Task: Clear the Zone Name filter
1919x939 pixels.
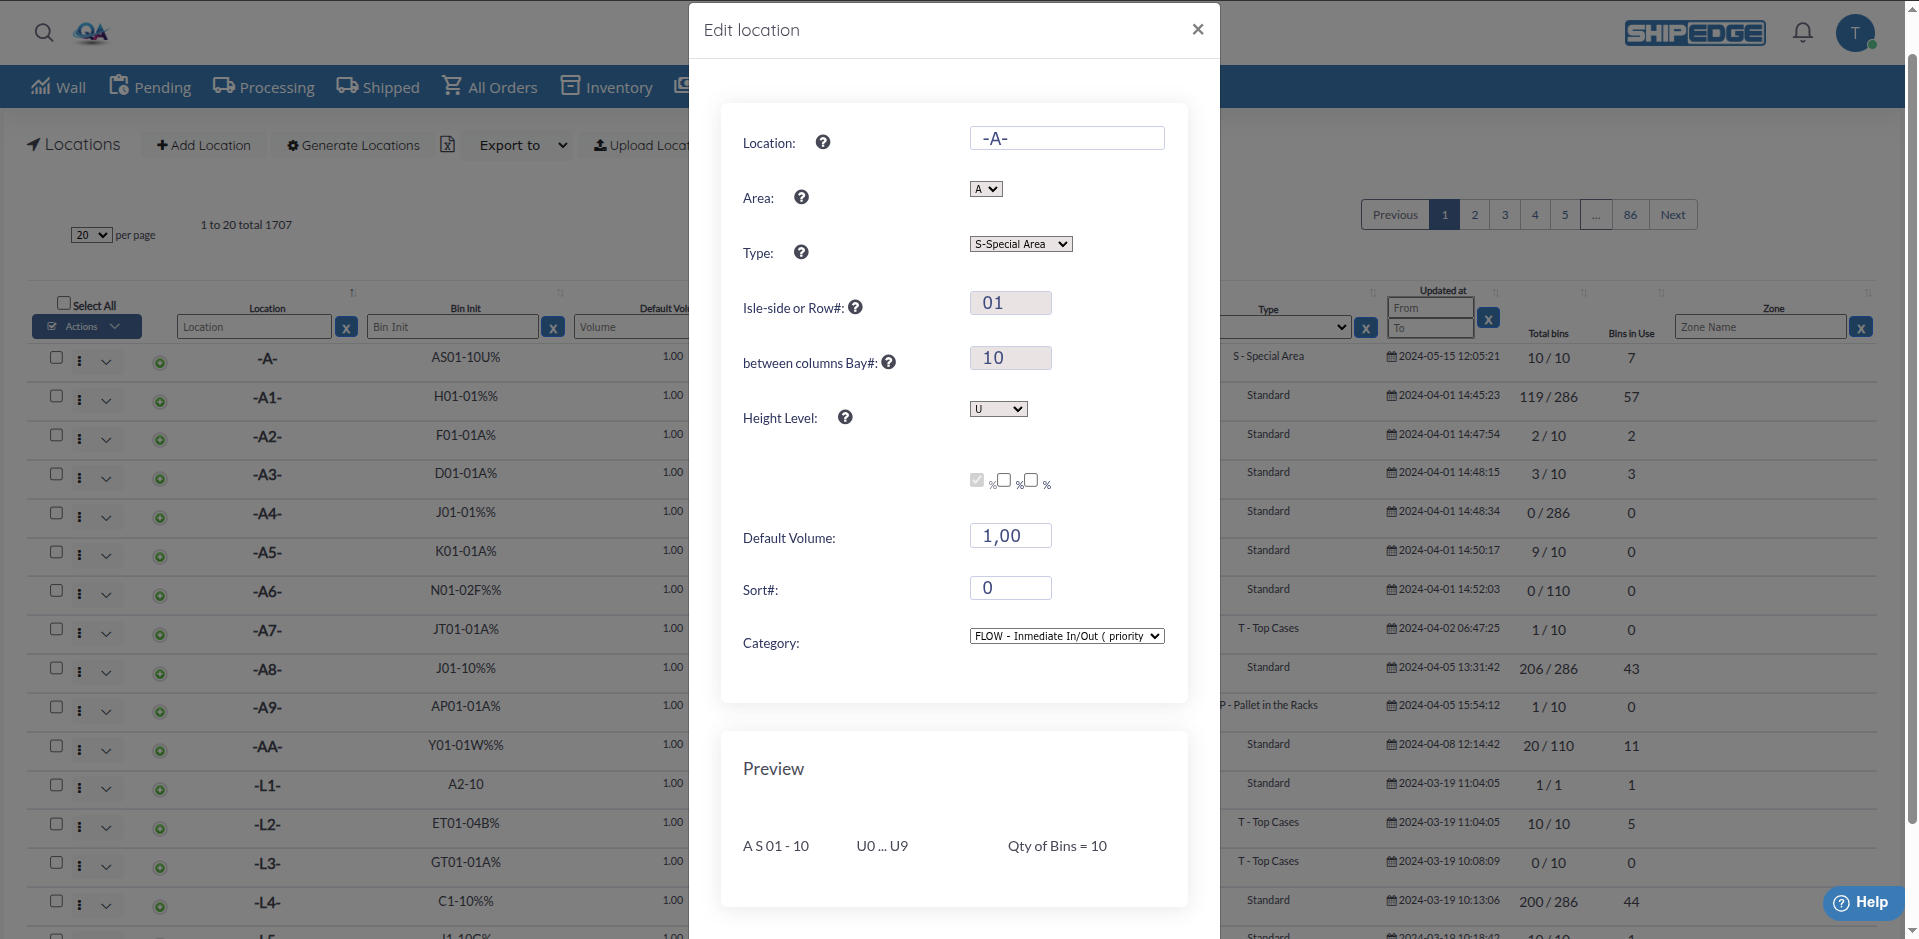Action: click(1860, 328)
